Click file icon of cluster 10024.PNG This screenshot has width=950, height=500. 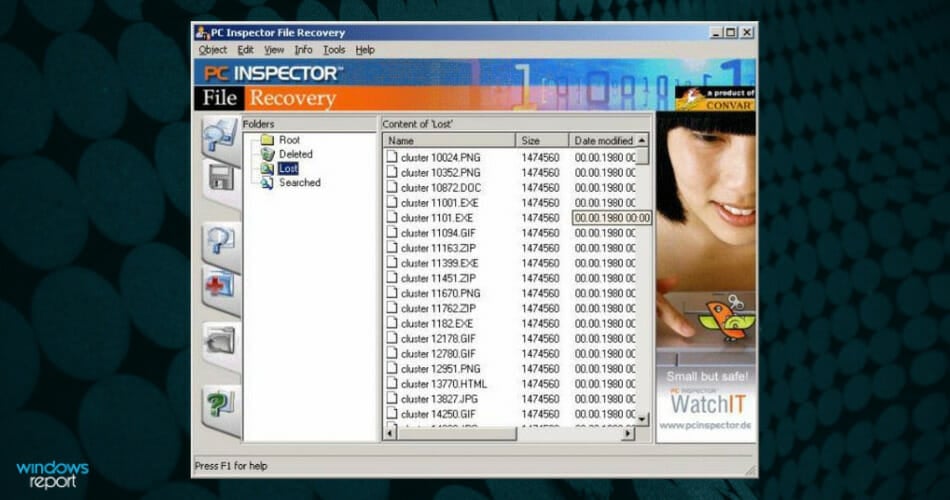(392, 157)
